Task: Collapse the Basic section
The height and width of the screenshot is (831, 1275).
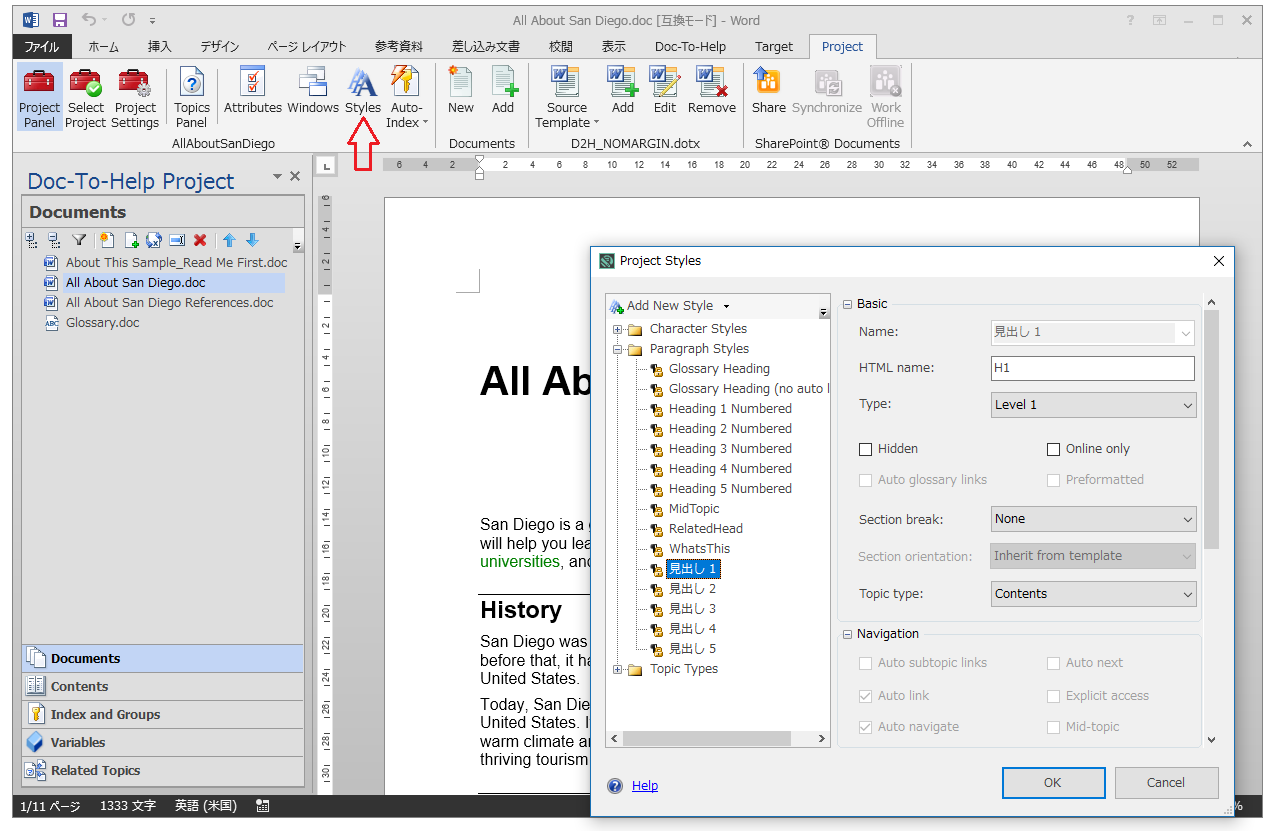Action: pos(847,304)
